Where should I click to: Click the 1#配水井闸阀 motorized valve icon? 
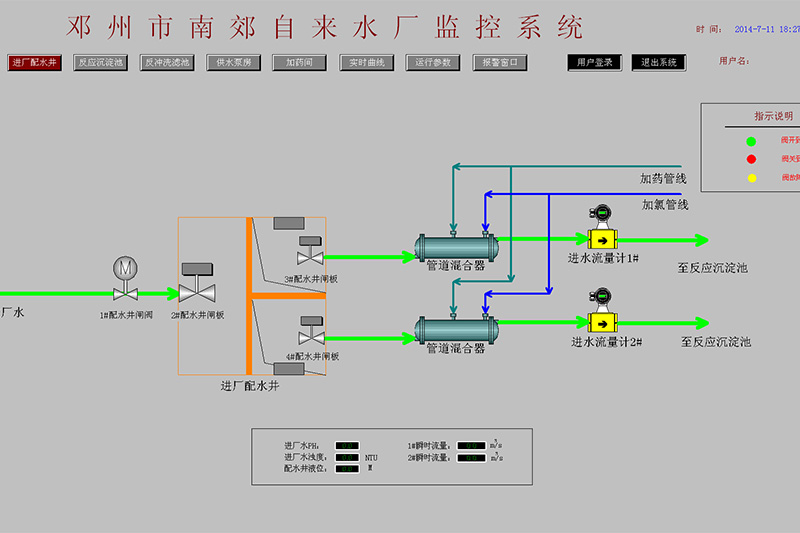(x=125, y=280)
